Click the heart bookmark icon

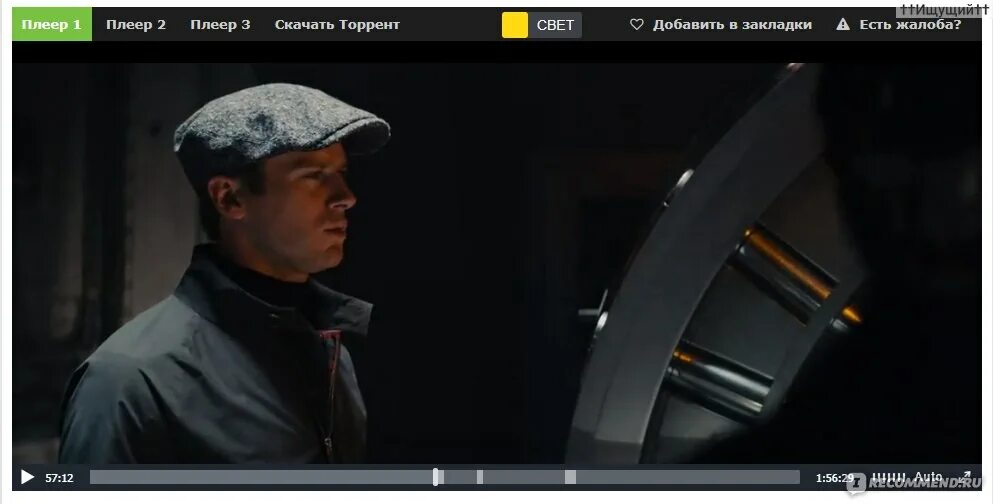point(636,25)
